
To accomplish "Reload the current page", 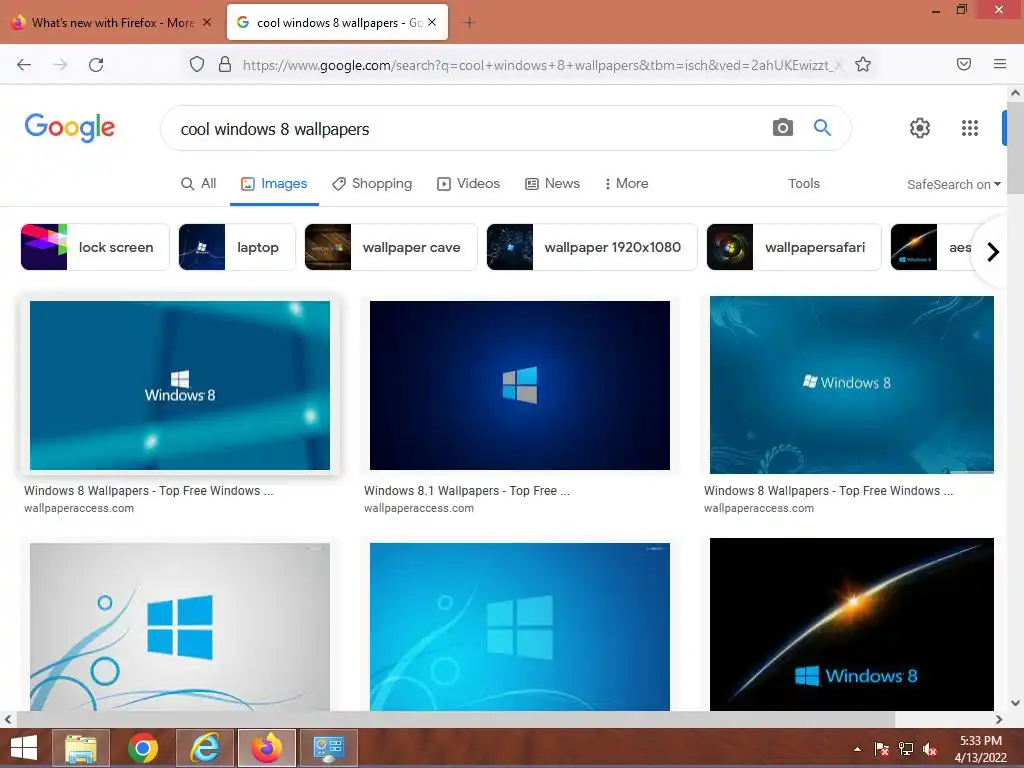I will coord(96,65).
